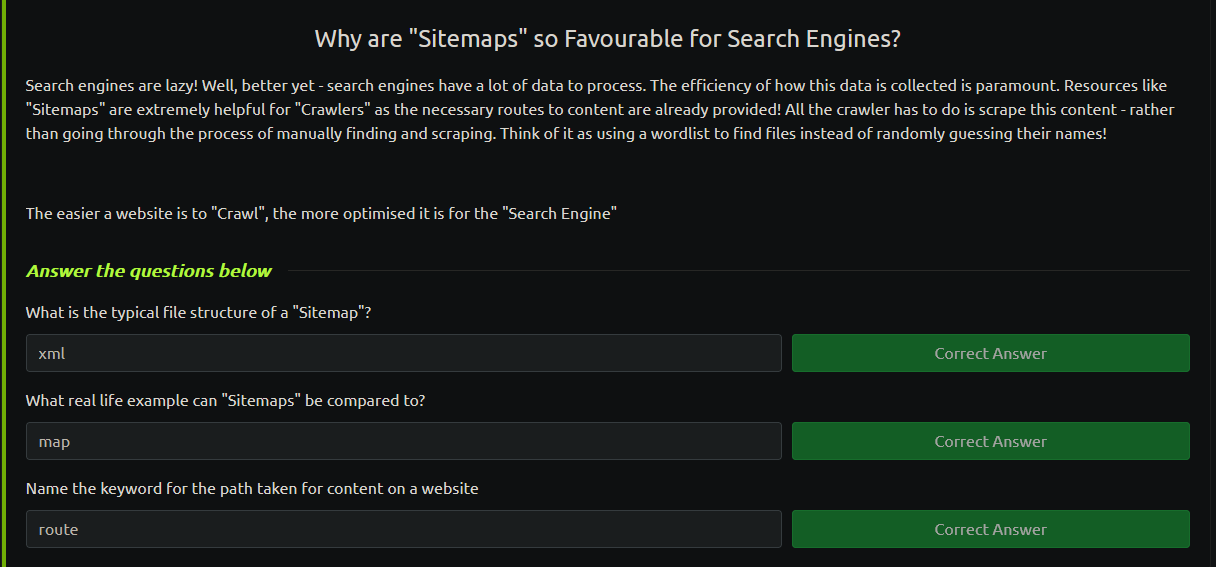
Task: Click the green vertical bar on the left edge
Action: pos(3,283)
